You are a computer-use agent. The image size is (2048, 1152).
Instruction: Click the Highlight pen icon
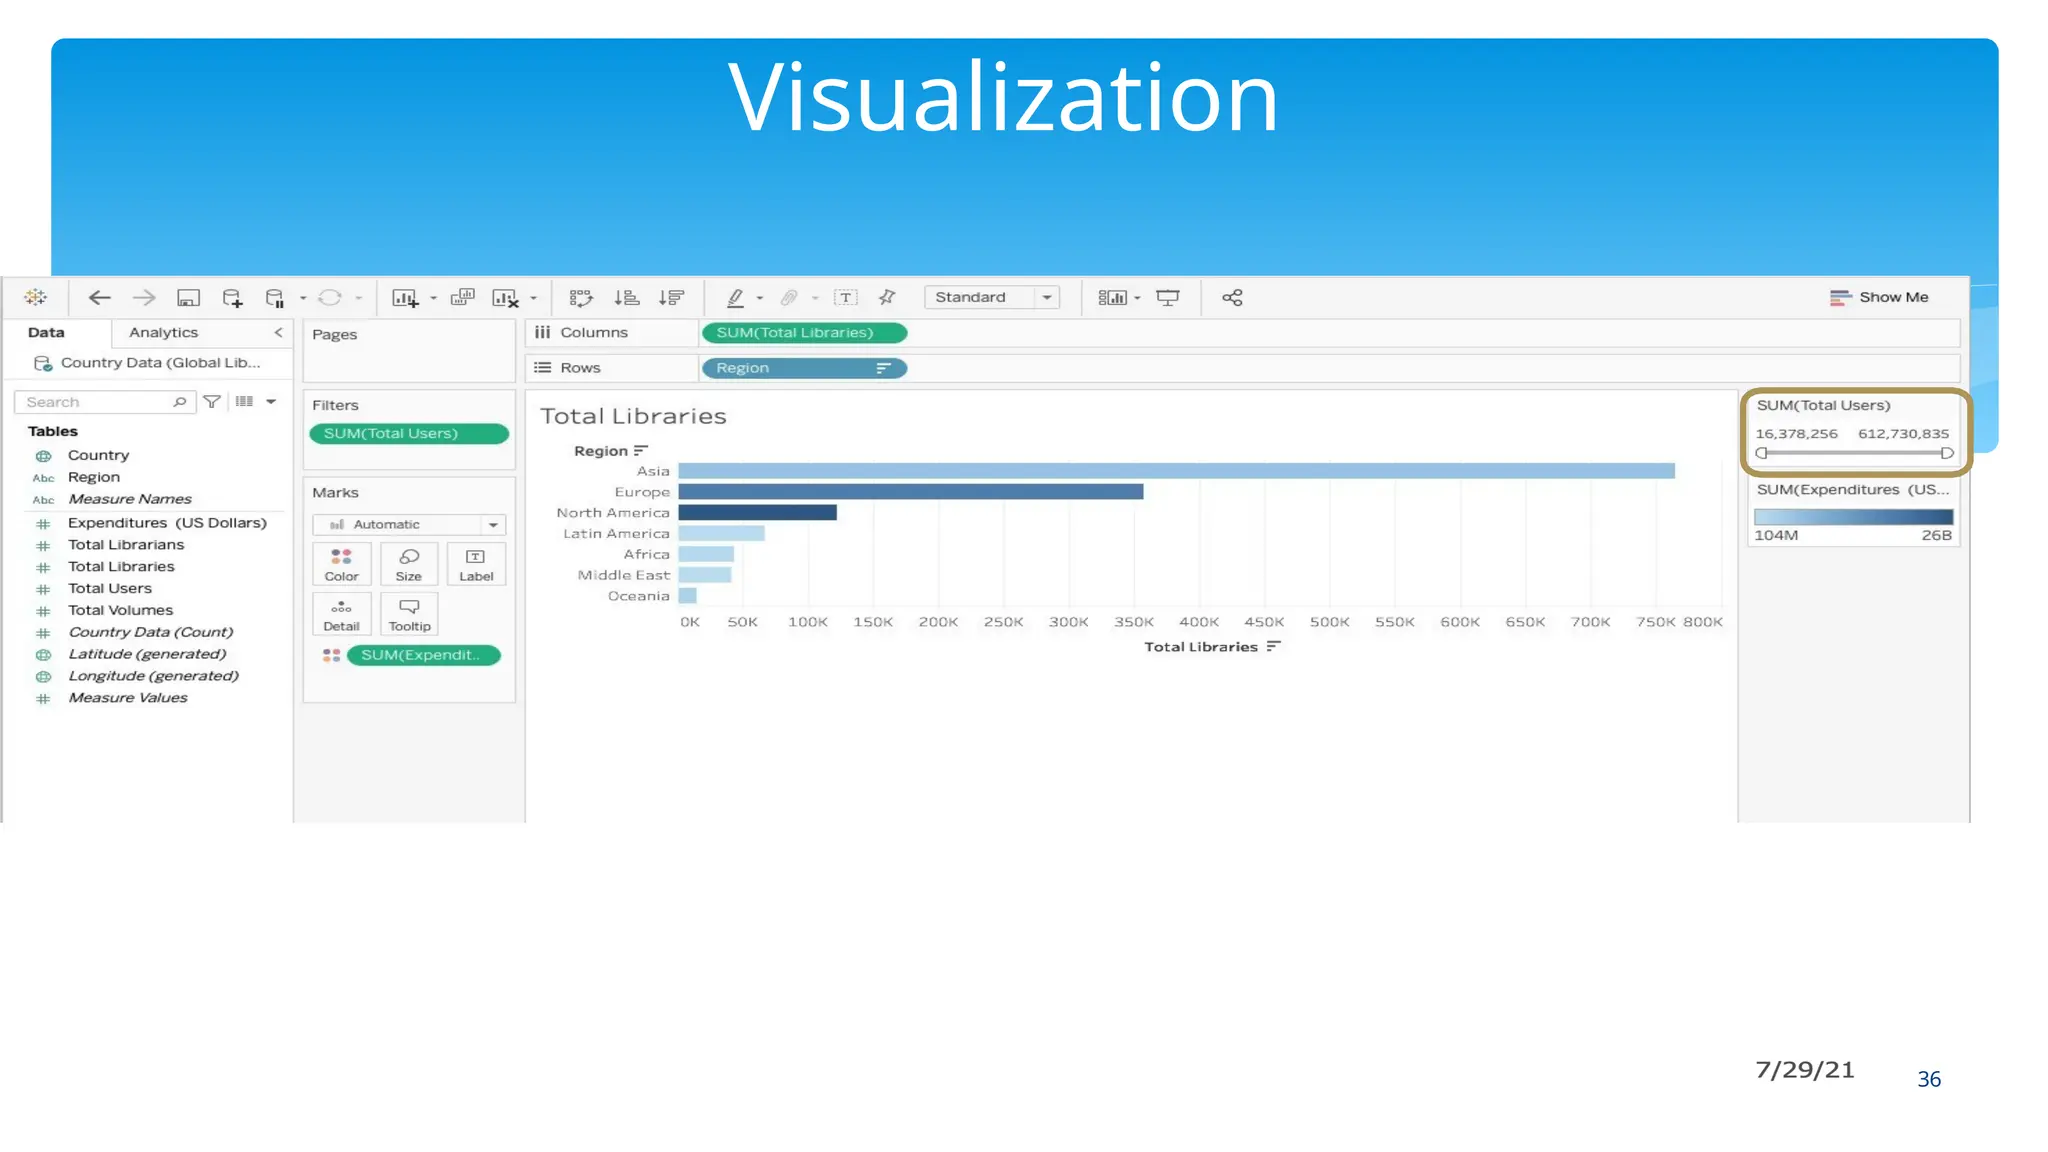click(735, 298)
